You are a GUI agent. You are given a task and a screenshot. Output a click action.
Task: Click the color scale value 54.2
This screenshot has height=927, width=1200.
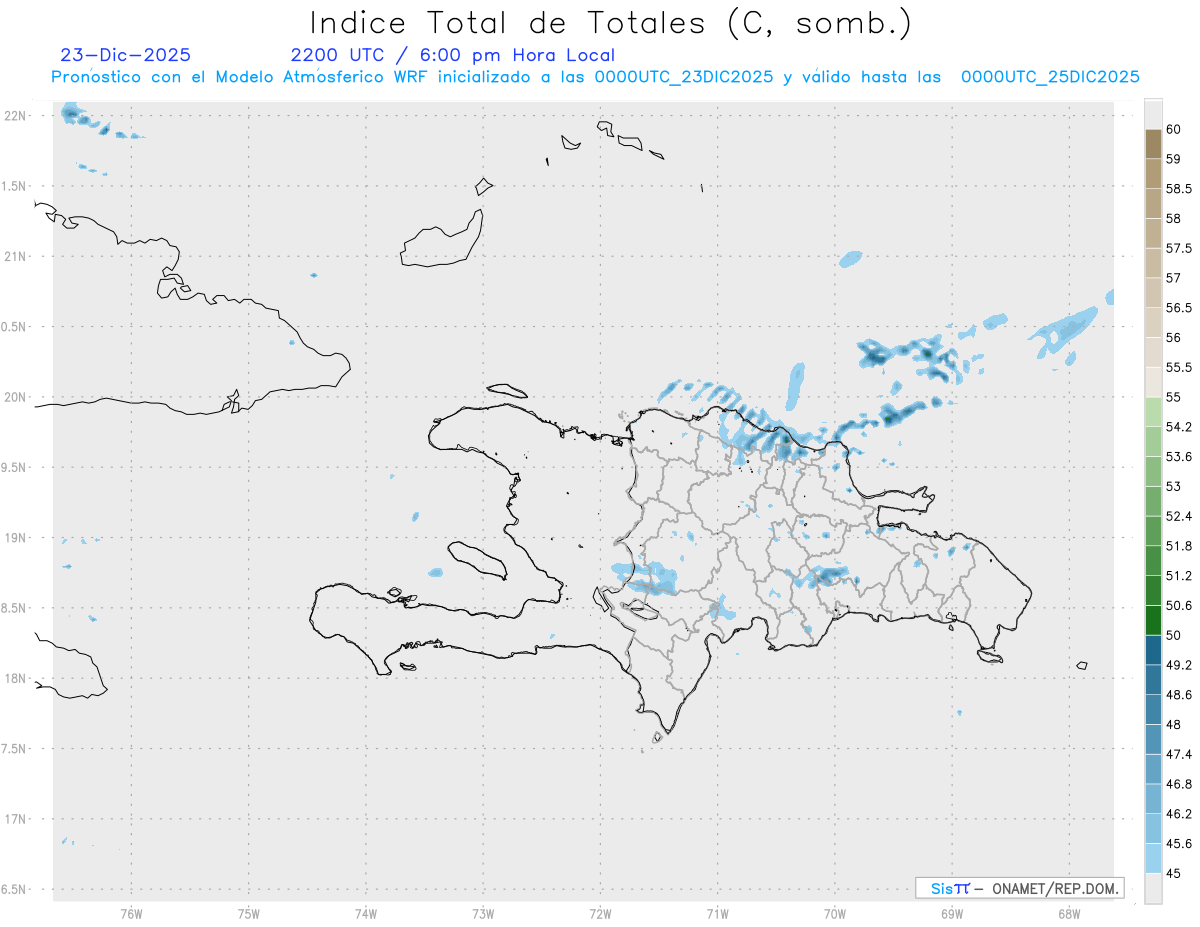point(1178,427)
